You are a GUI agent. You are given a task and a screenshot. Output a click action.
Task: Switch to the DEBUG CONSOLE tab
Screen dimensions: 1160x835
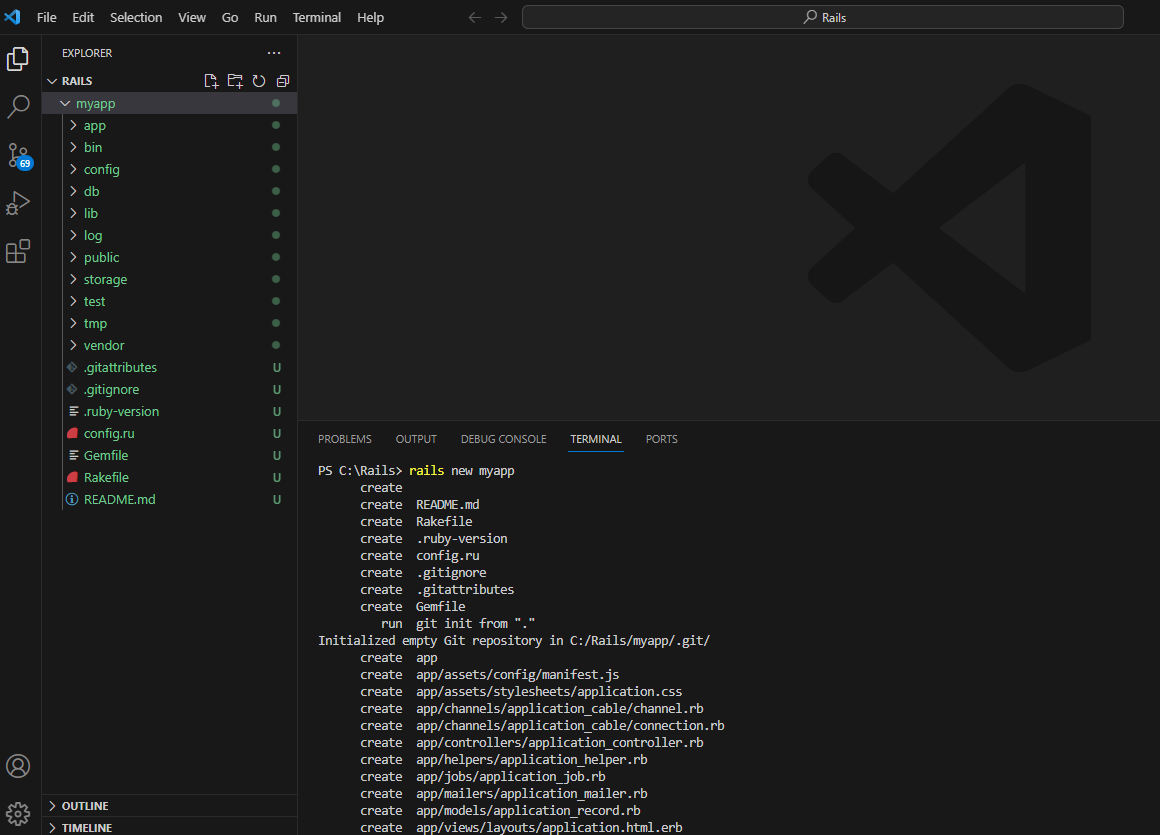pyautogui.click(x=504, y=439)
